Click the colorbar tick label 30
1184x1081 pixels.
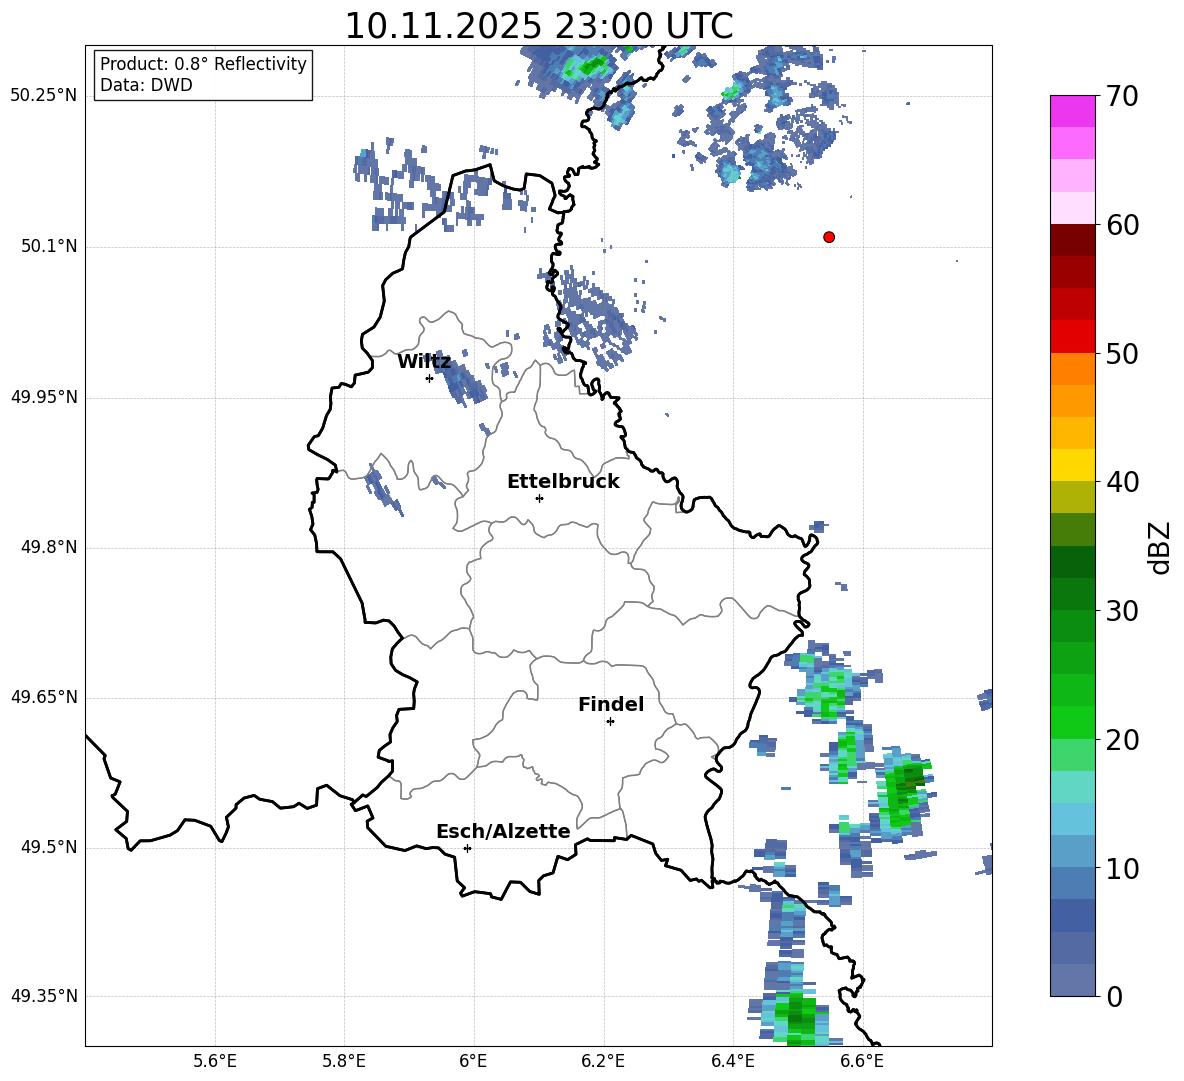[x=1122, y=611]
